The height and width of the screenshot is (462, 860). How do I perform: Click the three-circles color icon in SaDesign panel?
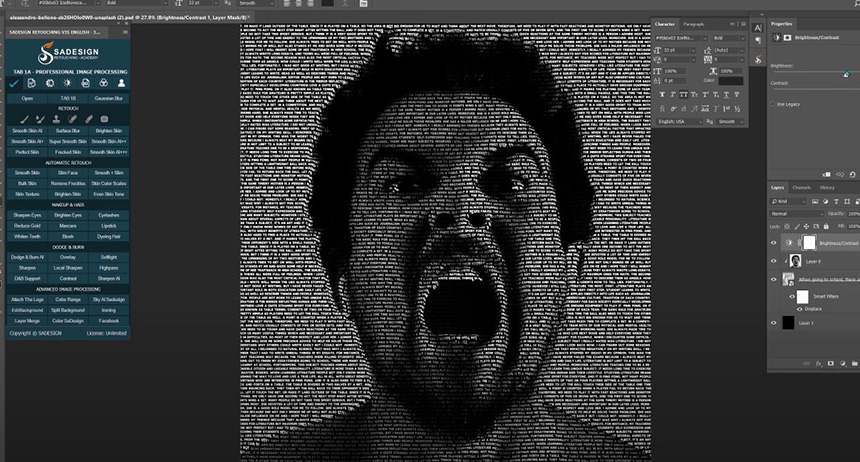pyautogui.click(x=103, y=83)
